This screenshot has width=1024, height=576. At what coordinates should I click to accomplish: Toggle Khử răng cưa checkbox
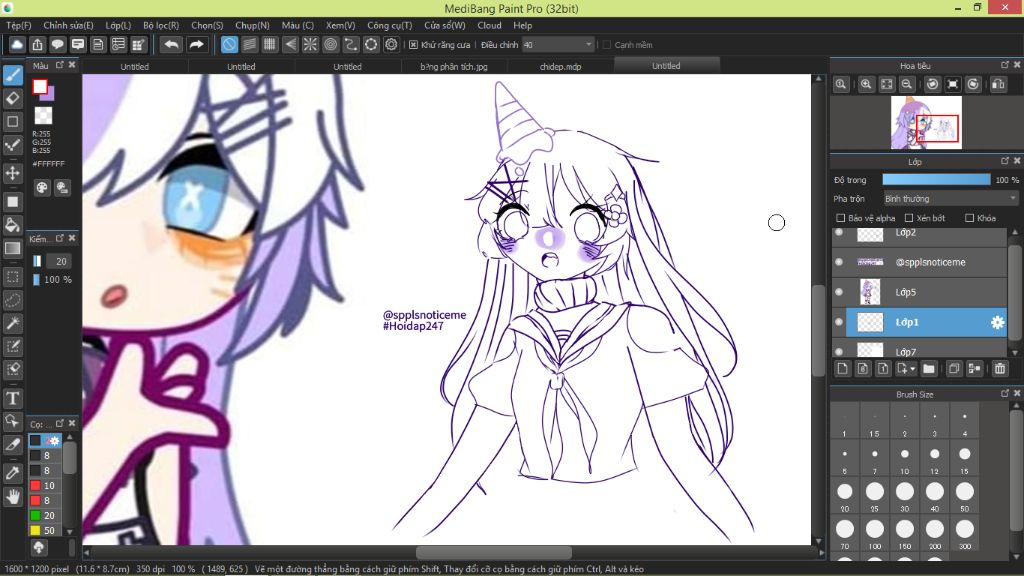[413, 45]
